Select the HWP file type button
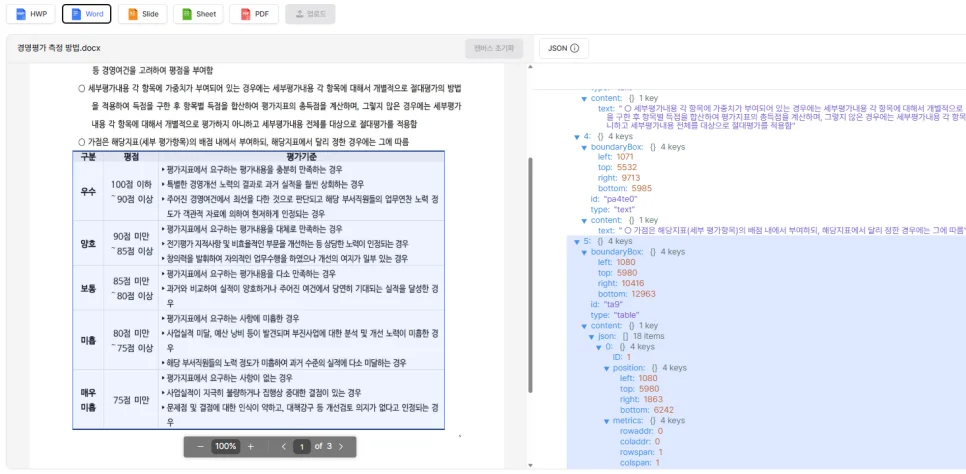 [x=31, y=14]
